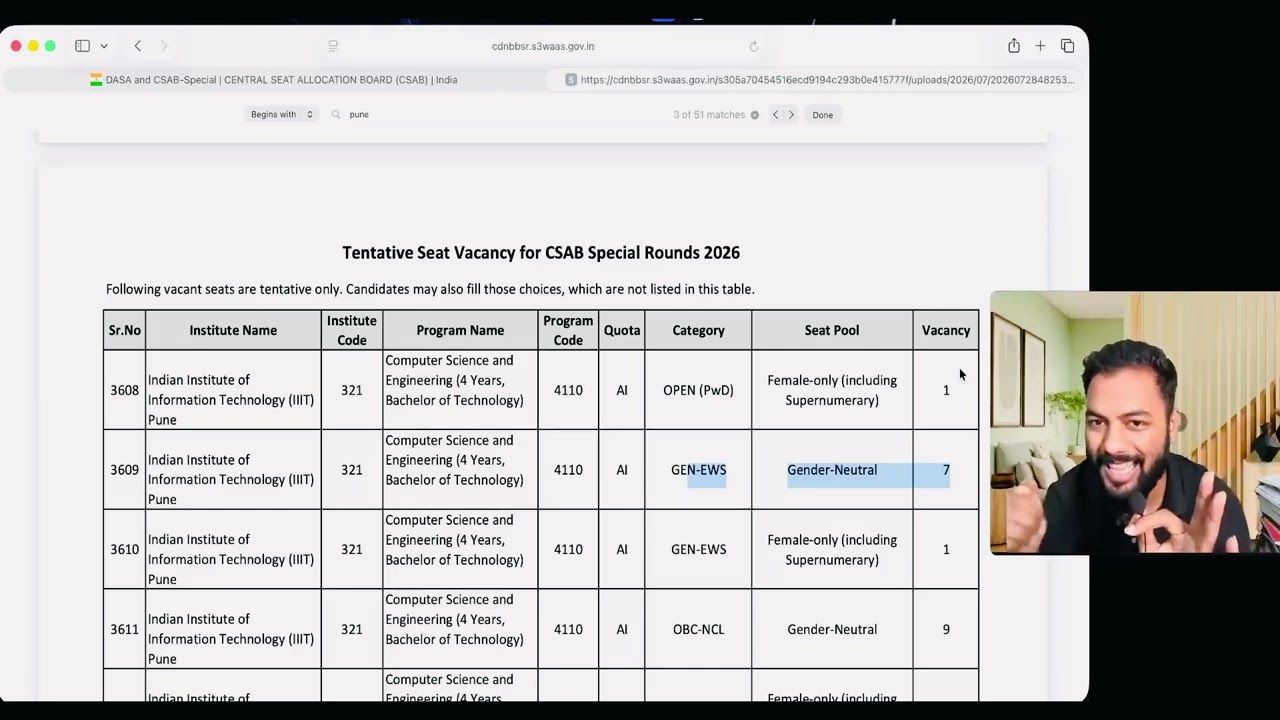
Task: Click program code 4110 in row 3609
Action: (568, 470)
